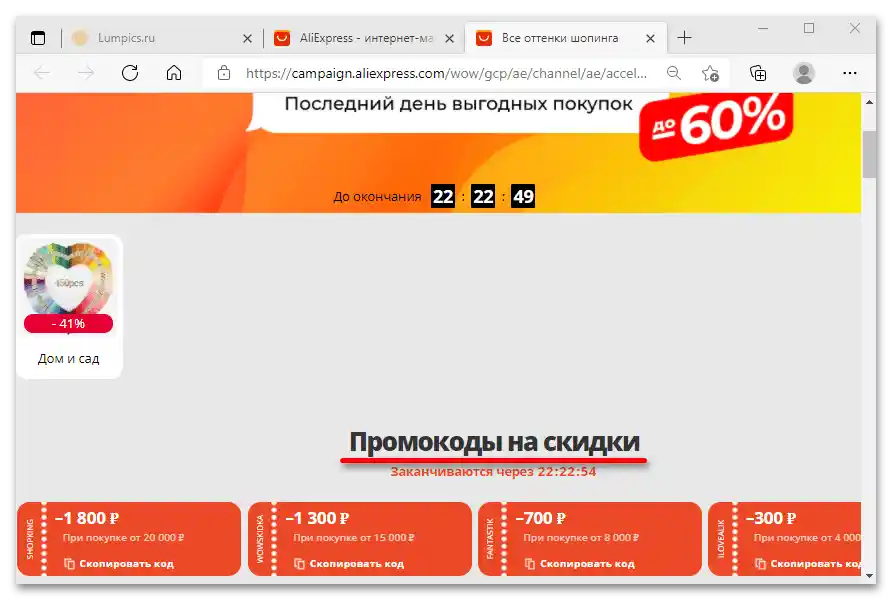Open the tab actions menu icon
Screen dimensions: 892x600
[38, 38]
